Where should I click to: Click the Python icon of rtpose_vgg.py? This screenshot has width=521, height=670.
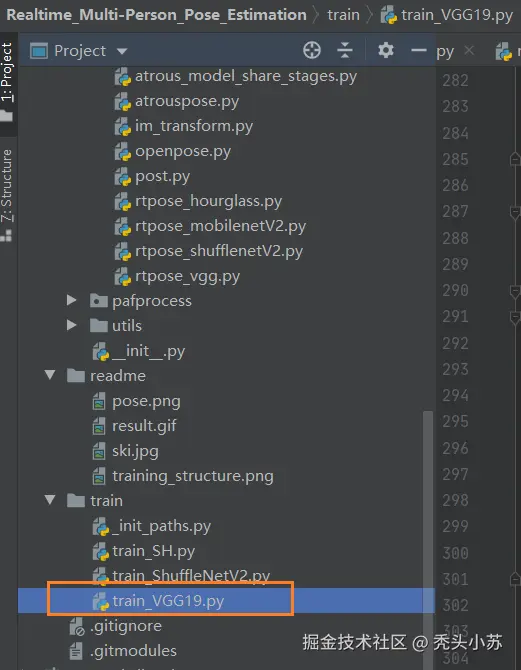(x=123, y=276)
